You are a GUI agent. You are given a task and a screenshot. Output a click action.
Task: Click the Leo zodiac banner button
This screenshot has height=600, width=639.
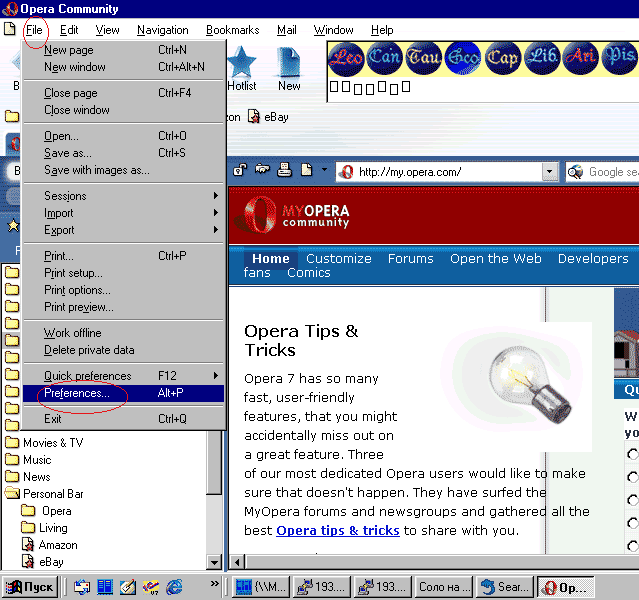[346, 58]
